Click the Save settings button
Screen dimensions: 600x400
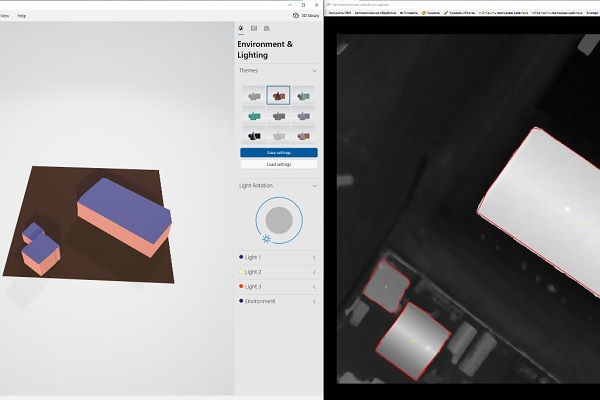pos(279,153)
